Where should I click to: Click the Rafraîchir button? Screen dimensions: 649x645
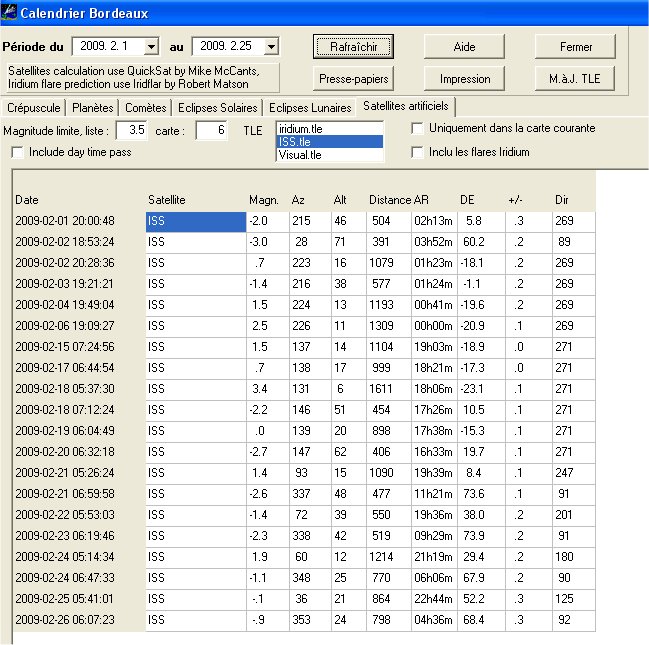[x=353, y=47]
